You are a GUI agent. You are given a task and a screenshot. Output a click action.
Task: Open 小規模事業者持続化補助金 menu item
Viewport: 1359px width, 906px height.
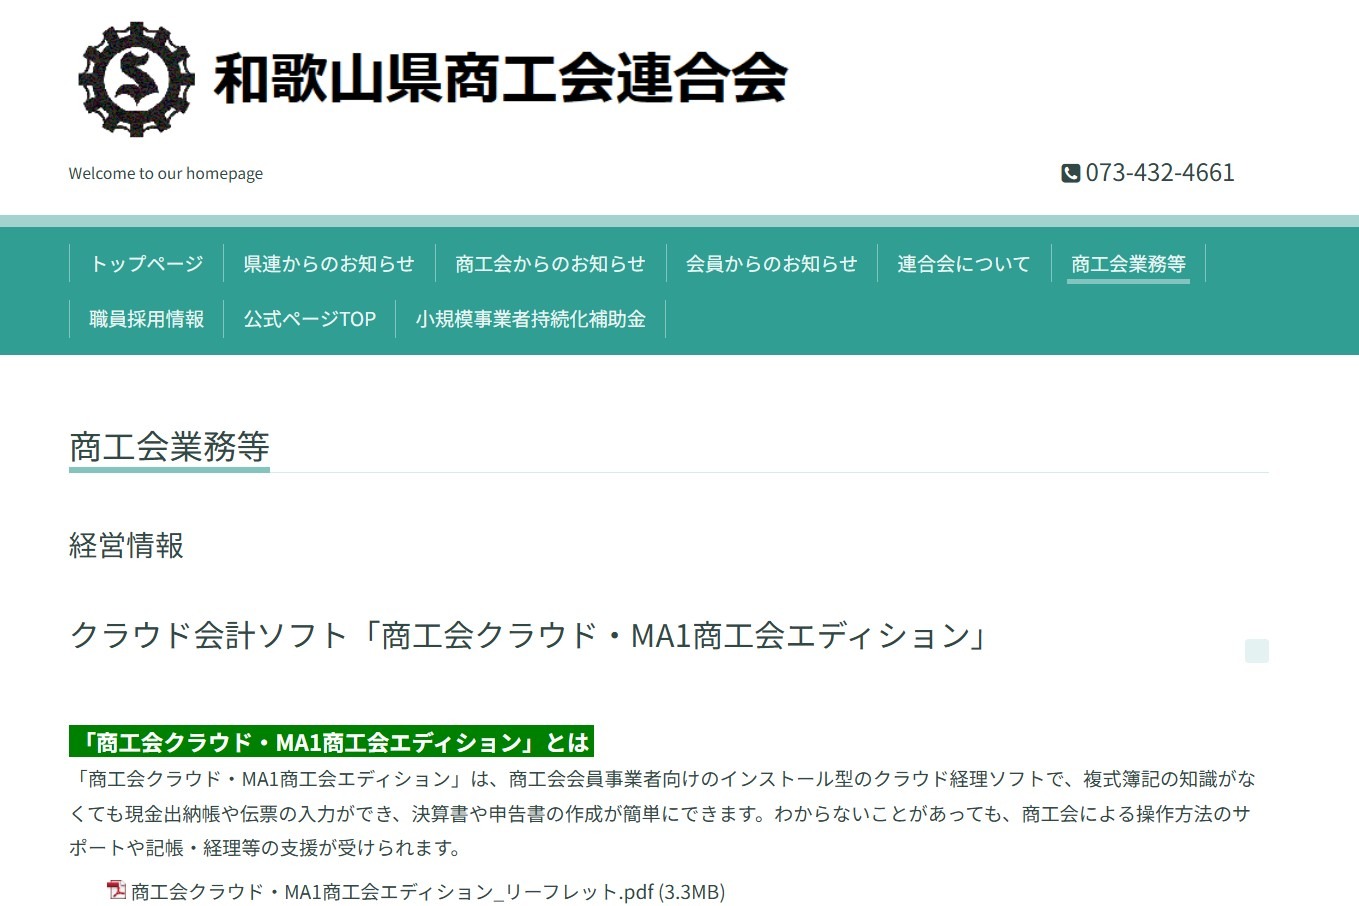(x=531, y=319)
